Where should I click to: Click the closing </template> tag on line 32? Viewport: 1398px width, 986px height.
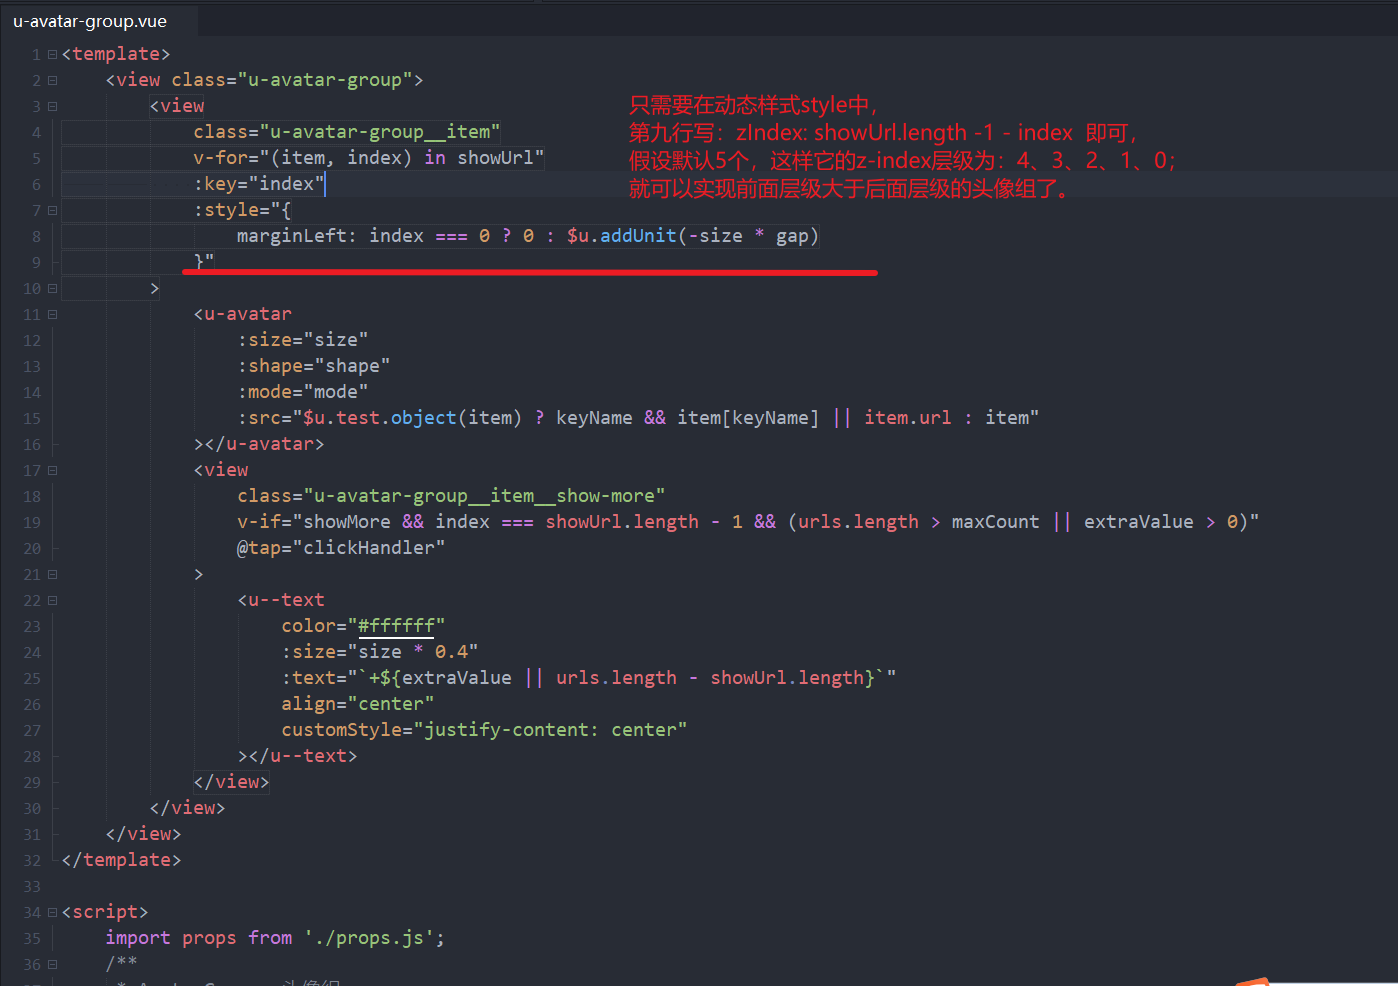click(x=121, y=860)
